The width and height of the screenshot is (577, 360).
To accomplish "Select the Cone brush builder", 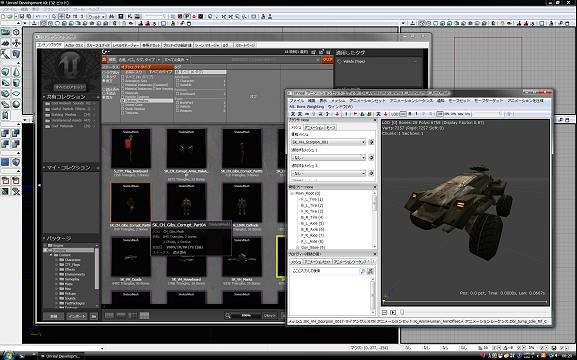I will [x=16, y=72].
